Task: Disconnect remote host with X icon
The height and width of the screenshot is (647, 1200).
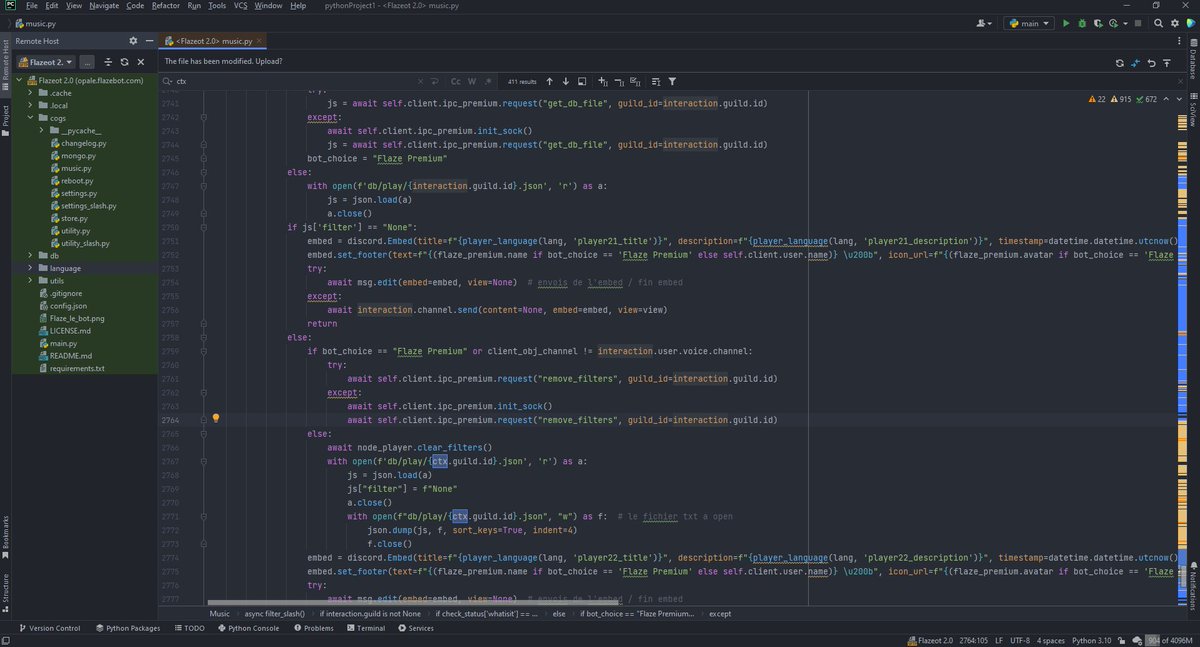Action: point(141,62)
